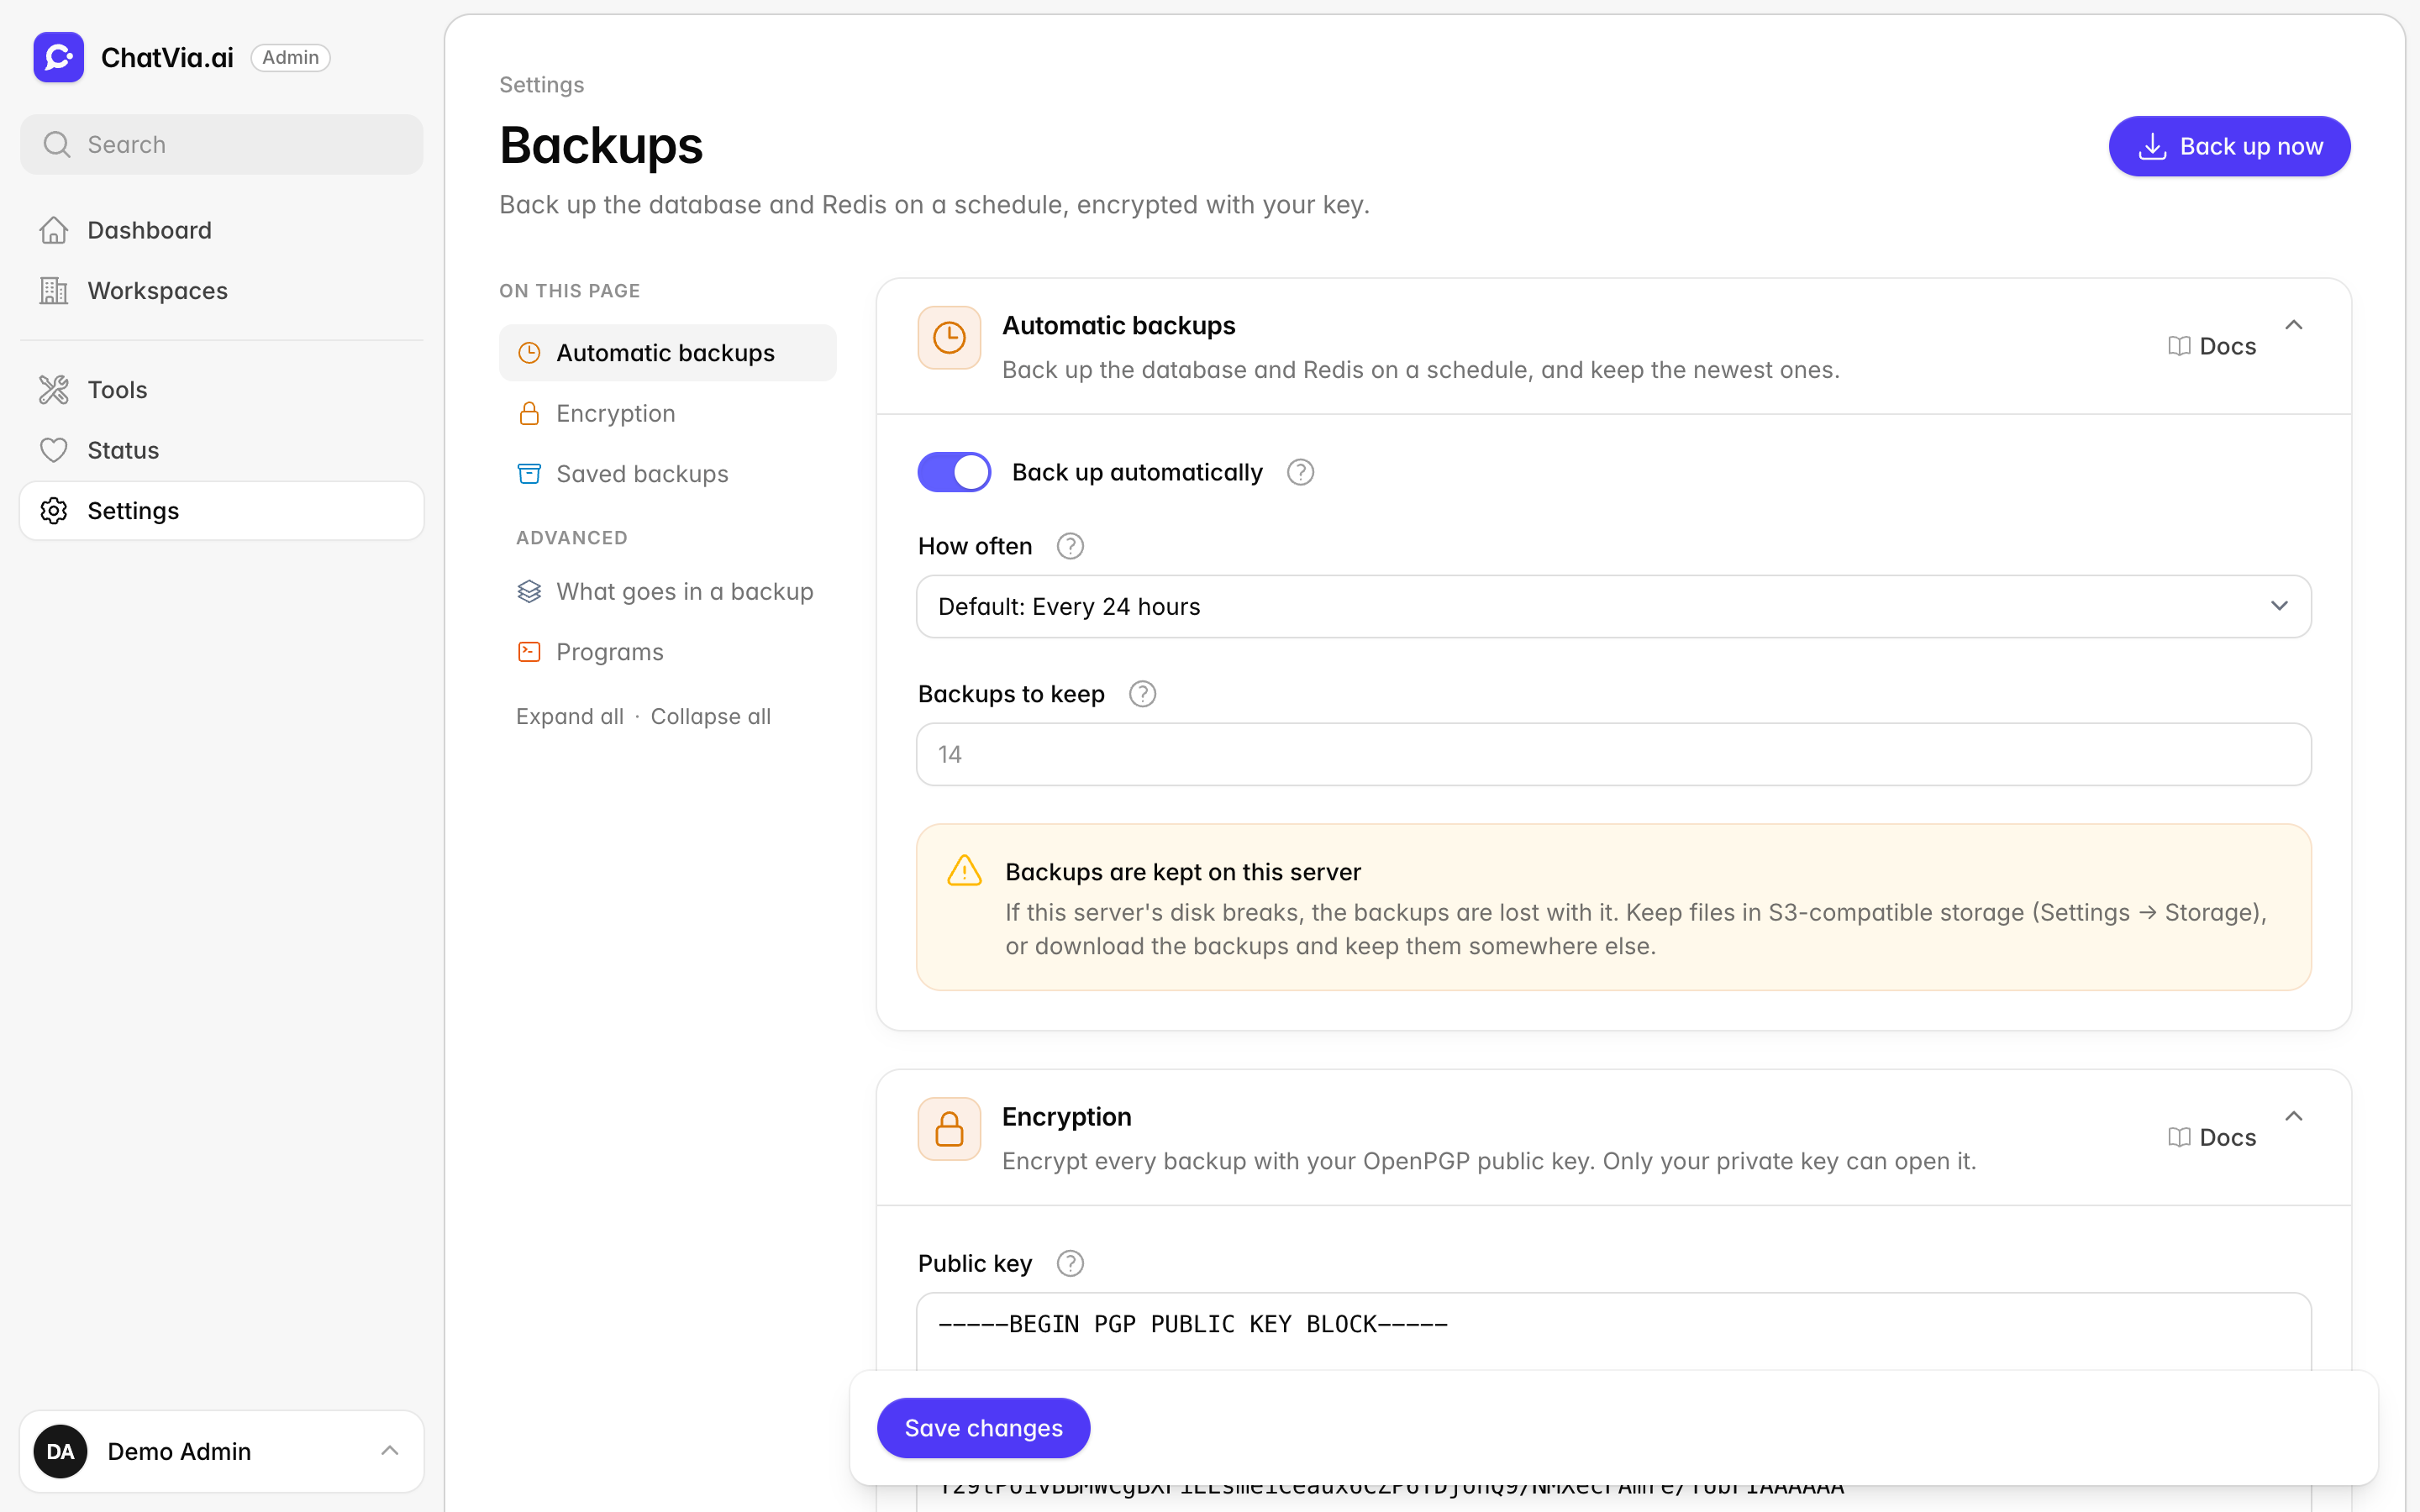2420x1512 pixels.
Task: Click the DA avatar
Action: 60,1451
